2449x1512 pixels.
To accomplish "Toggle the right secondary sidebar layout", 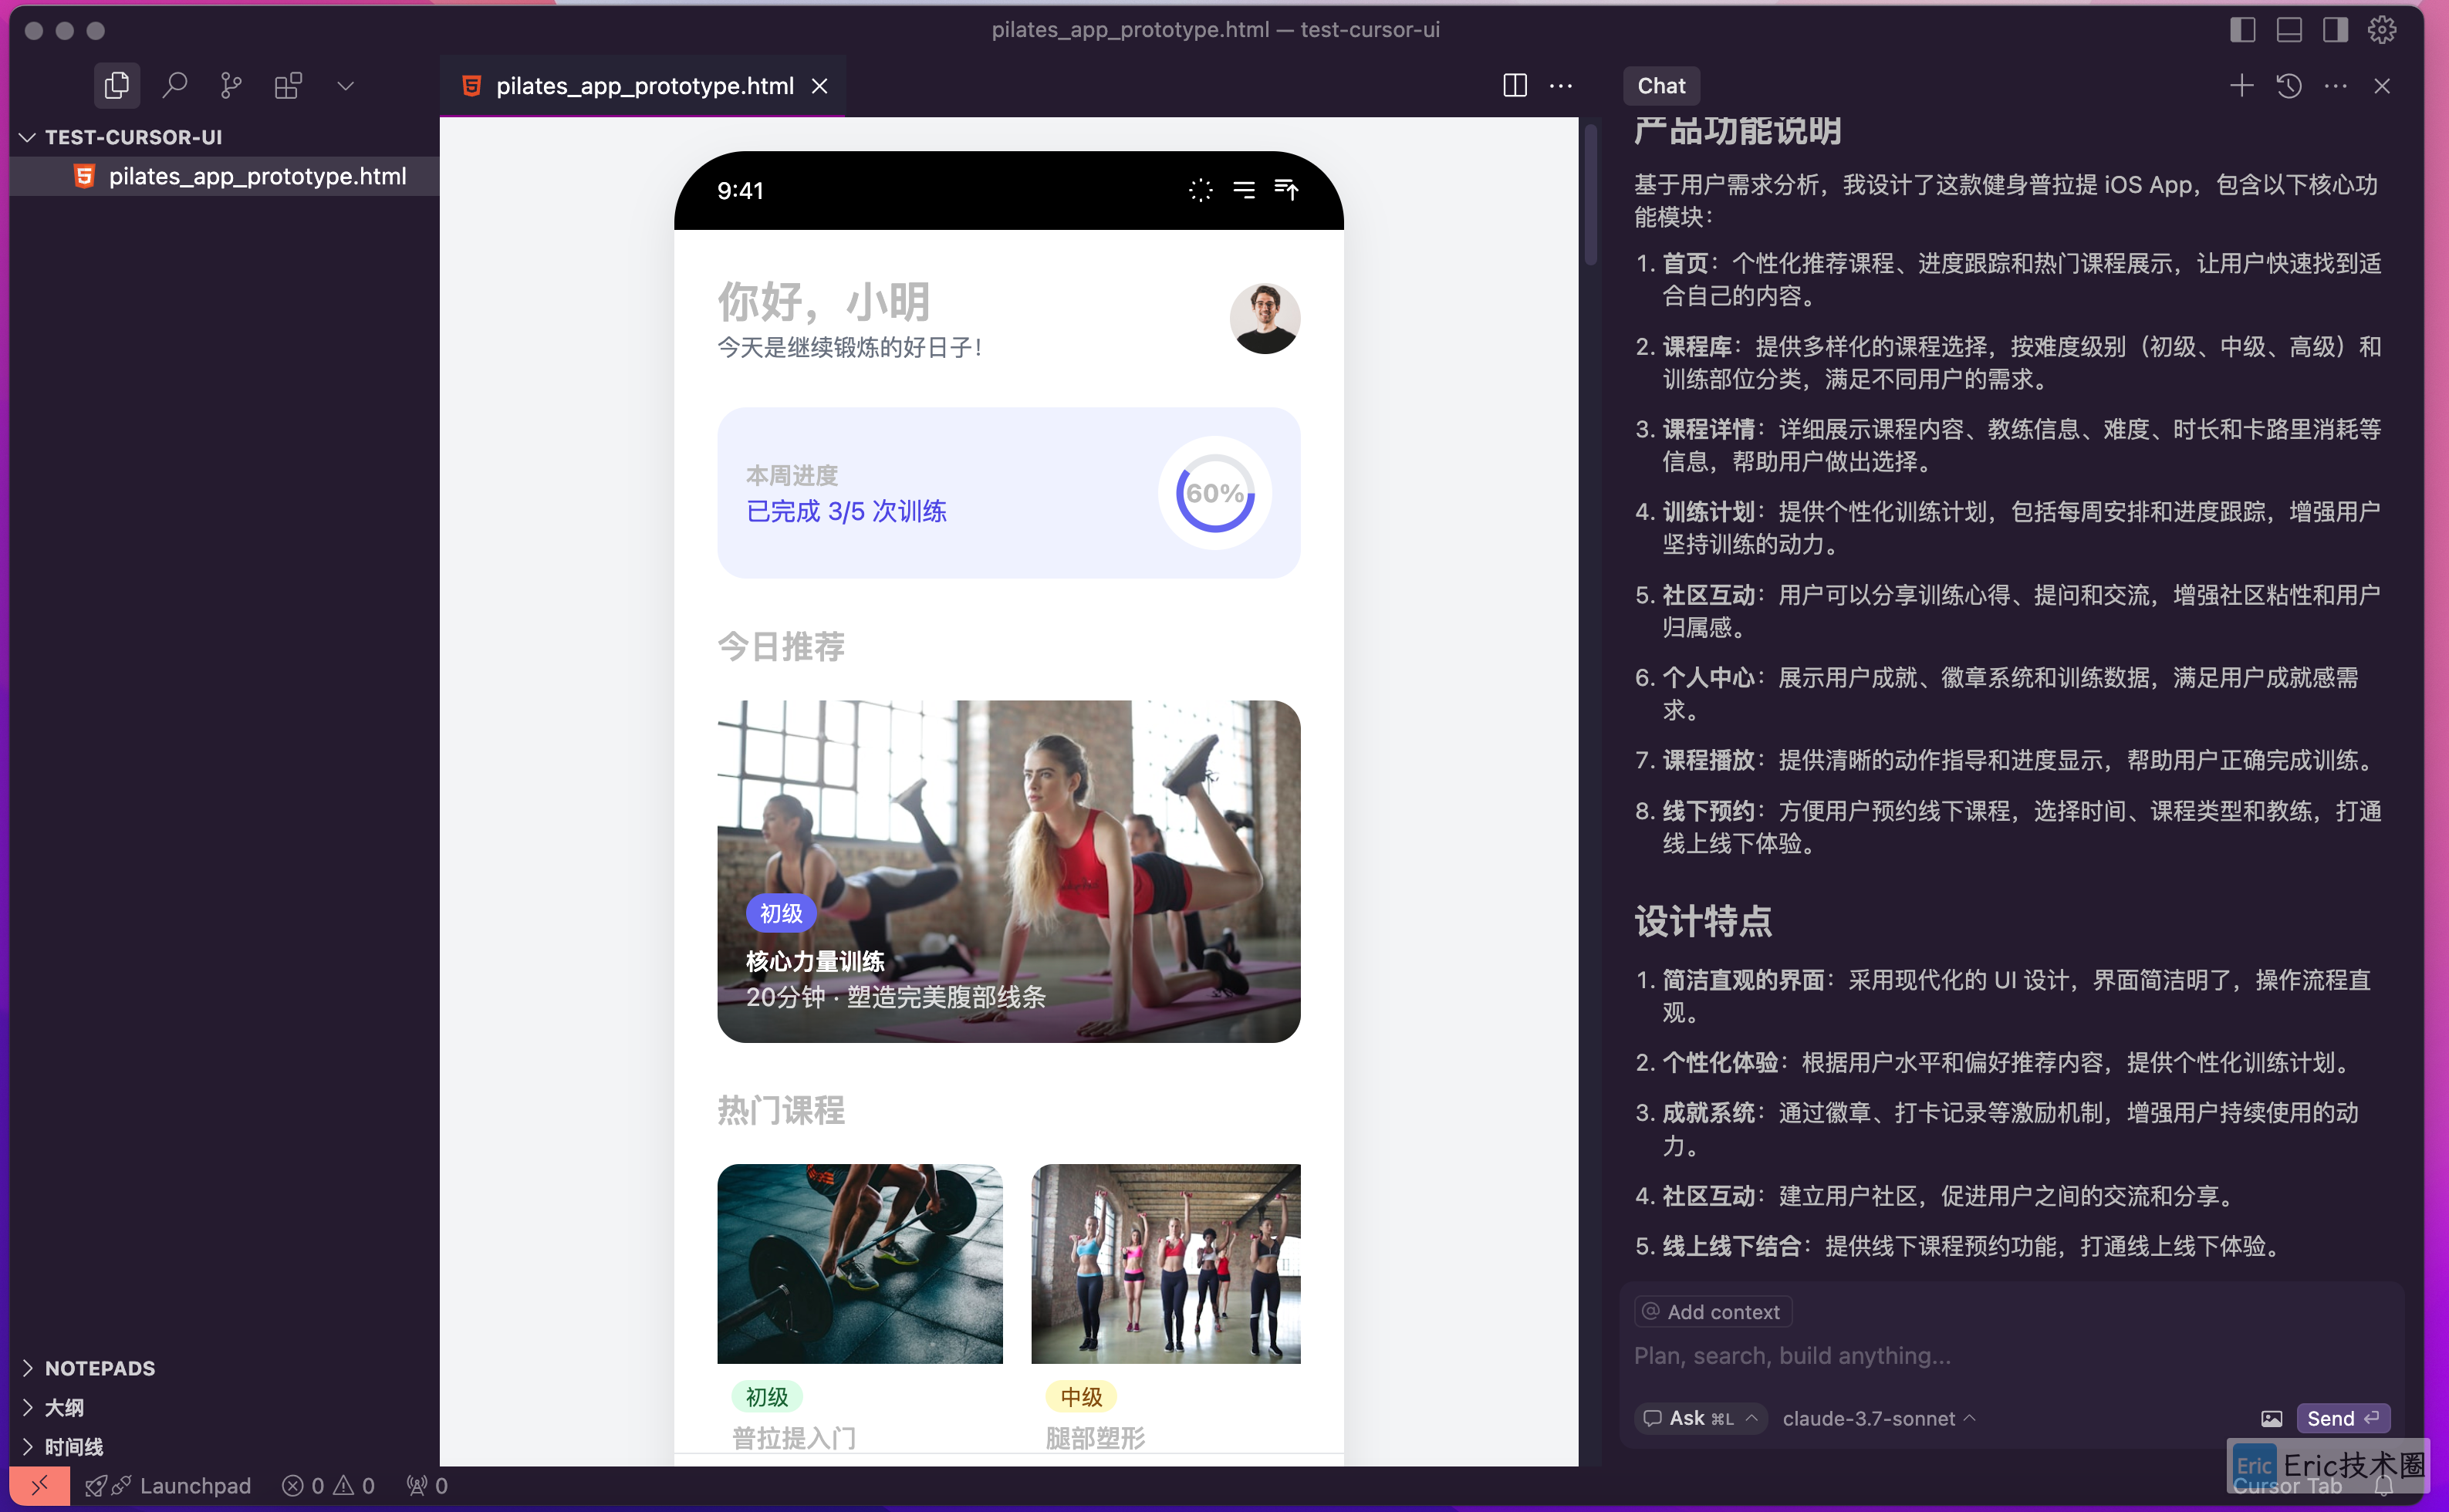I will (x=2335, y=30).
